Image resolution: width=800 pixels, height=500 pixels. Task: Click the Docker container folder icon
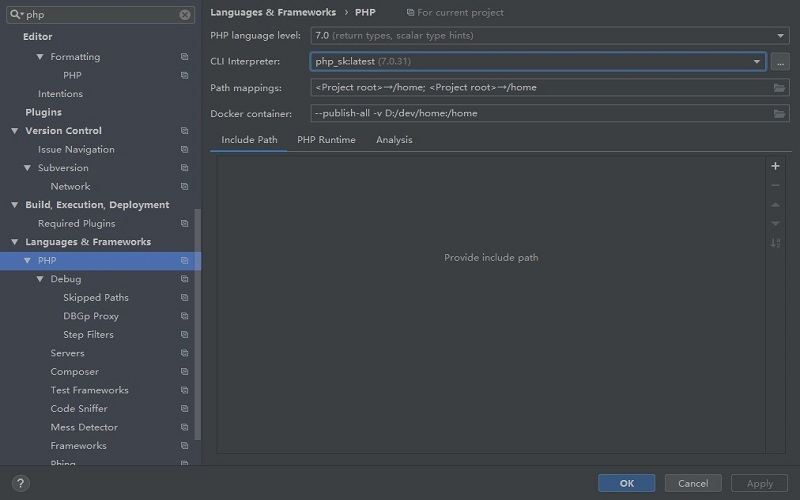tap(780, 114)
